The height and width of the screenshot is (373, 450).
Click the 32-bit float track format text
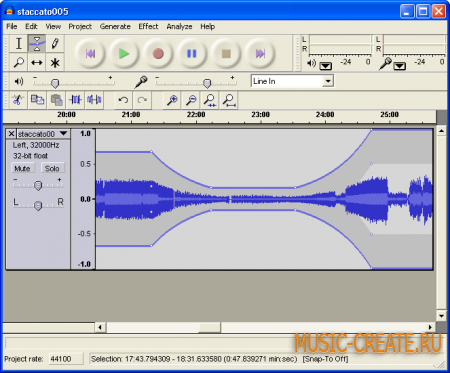pyautogui.click(x=30, y=156)
